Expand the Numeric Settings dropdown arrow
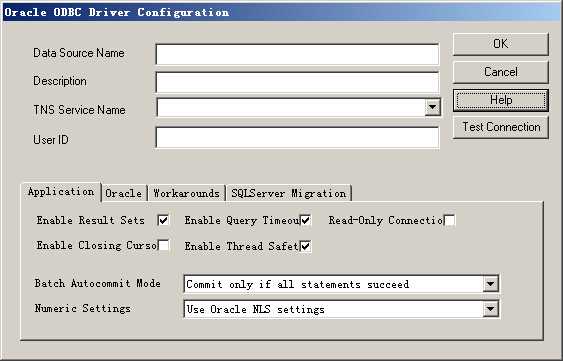Image resolution: width=563 pixels, height=361 pixels. [x=490, y=309]
